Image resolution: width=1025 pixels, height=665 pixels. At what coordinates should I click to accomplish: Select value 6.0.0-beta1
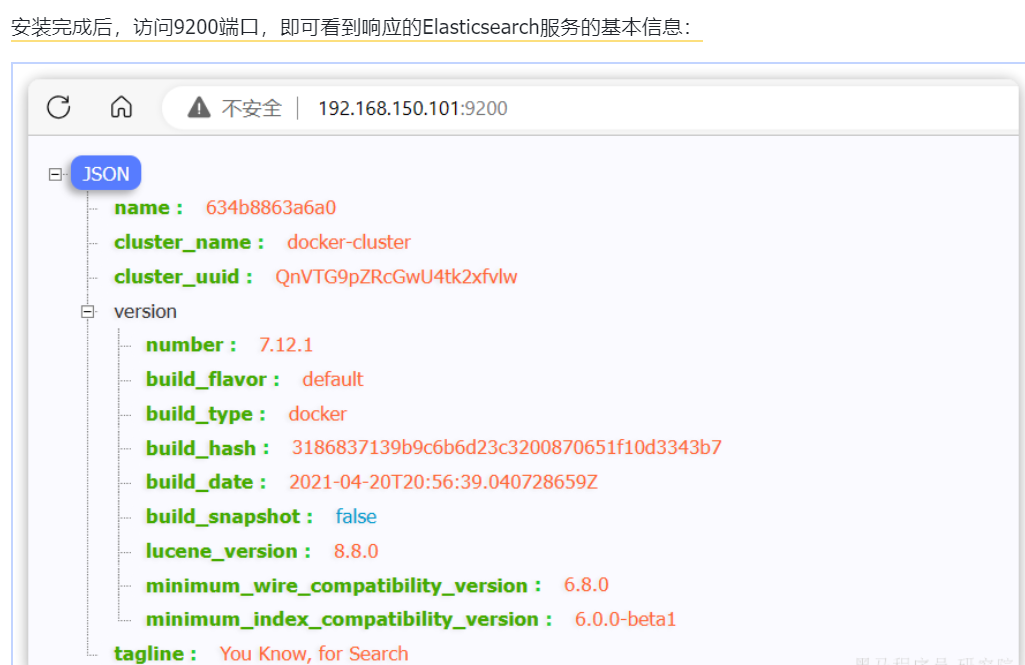(x=626, y=620)
